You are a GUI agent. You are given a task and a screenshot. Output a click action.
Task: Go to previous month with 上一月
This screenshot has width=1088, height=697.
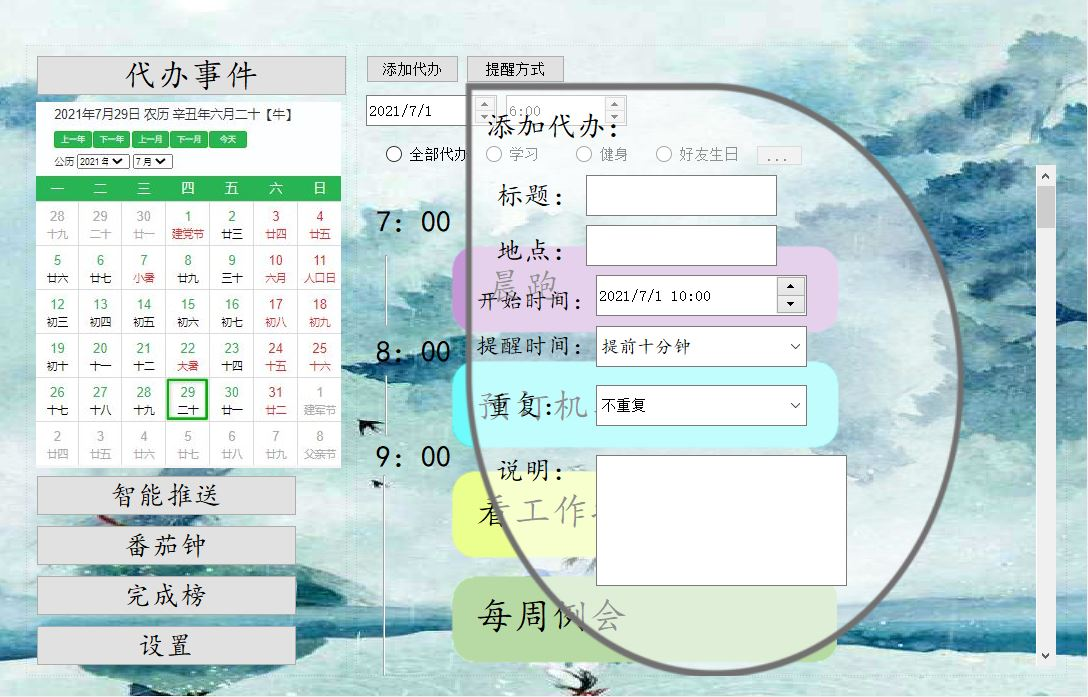(x=151, y=140)
